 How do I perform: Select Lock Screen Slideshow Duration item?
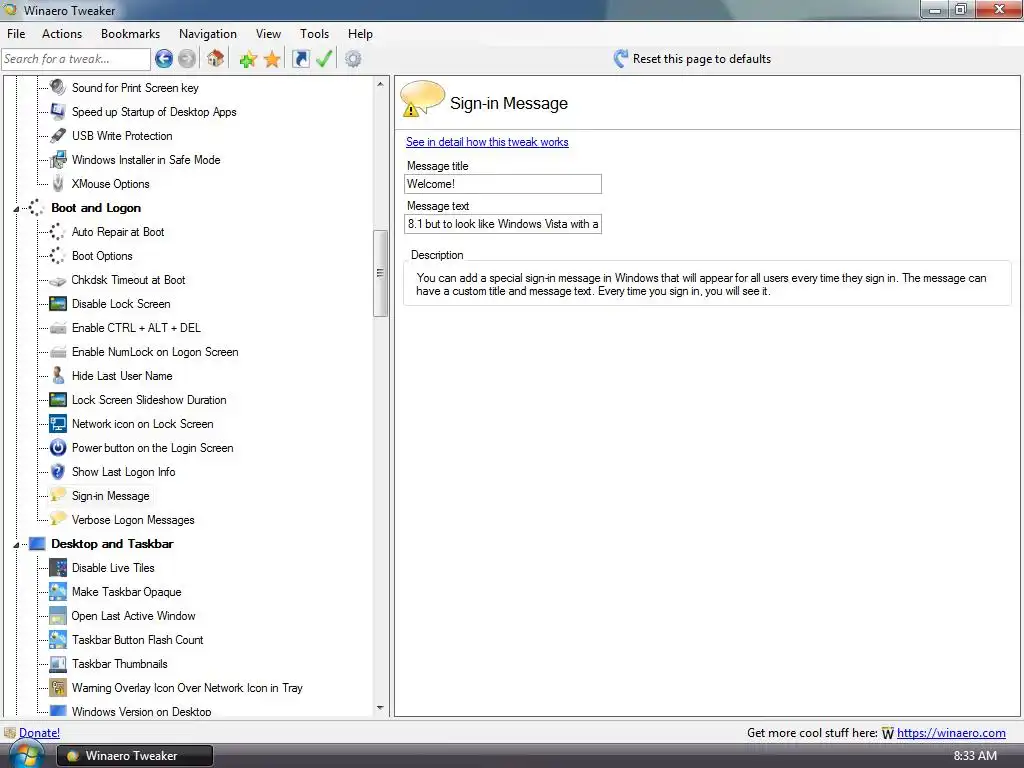click(x=149, y=400)
